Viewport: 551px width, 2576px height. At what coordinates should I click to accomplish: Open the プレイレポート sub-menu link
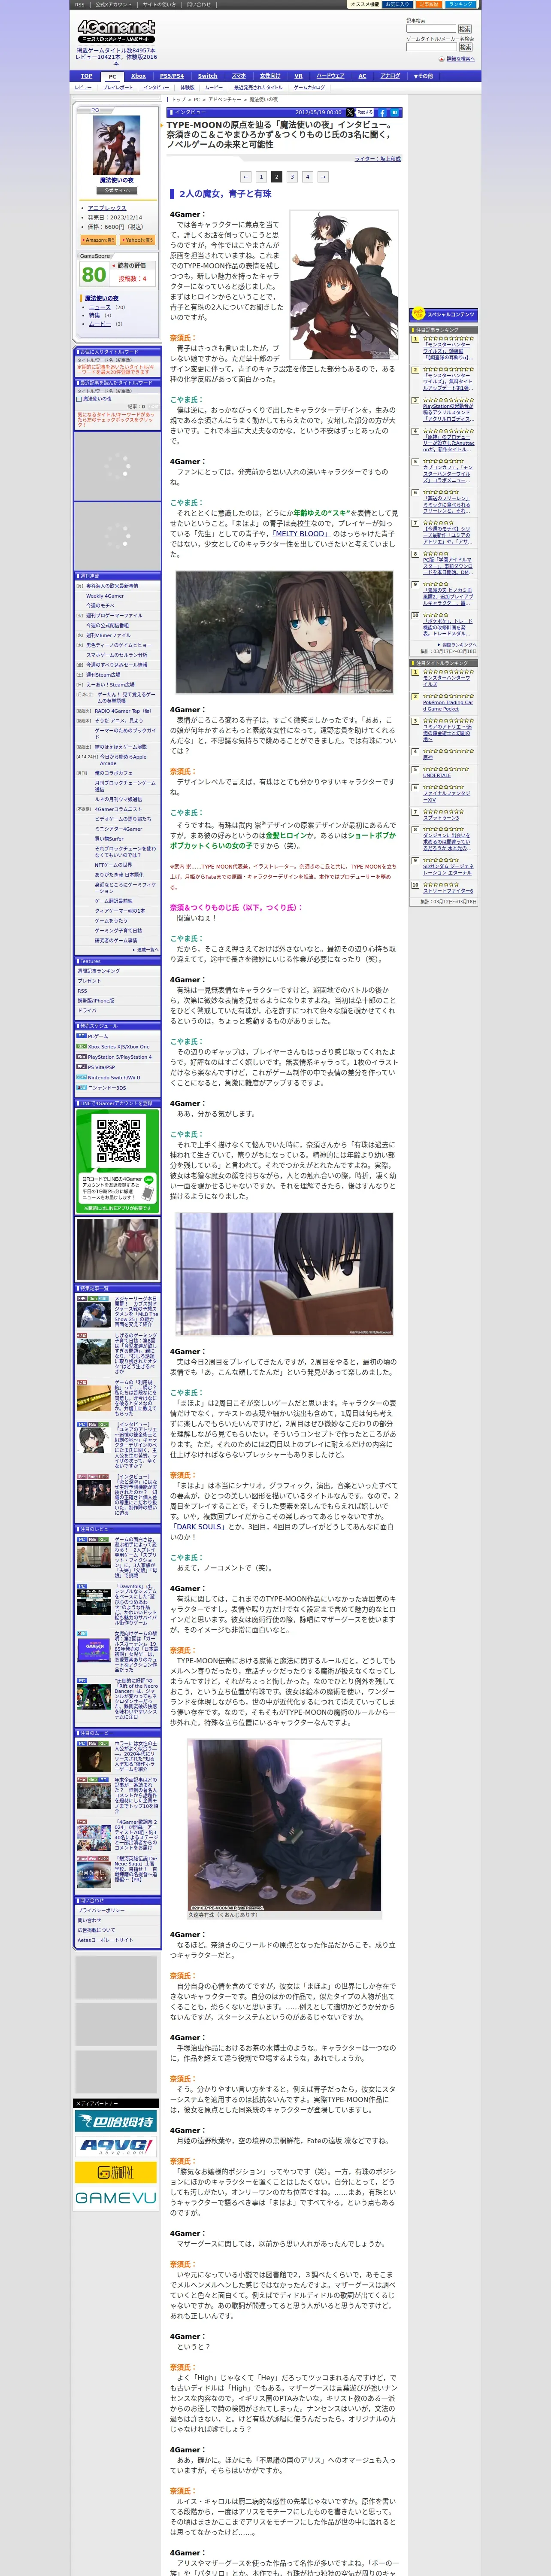[117, 88]
